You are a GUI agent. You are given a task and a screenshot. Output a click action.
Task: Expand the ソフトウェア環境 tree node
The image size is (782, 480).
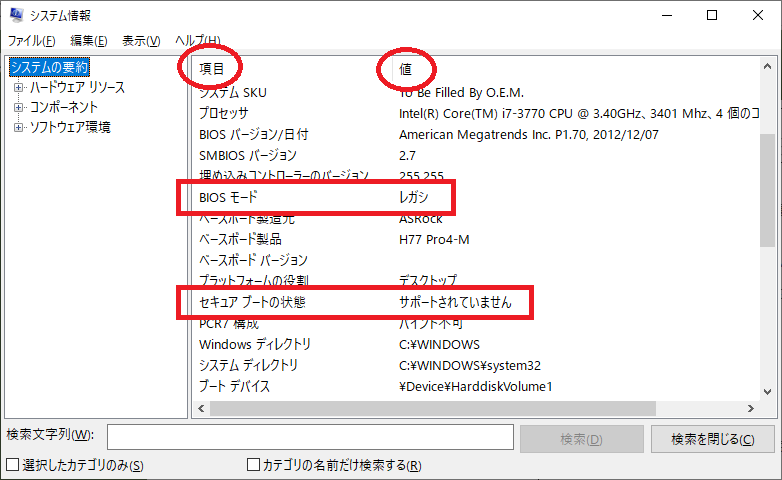pos(18,128)
